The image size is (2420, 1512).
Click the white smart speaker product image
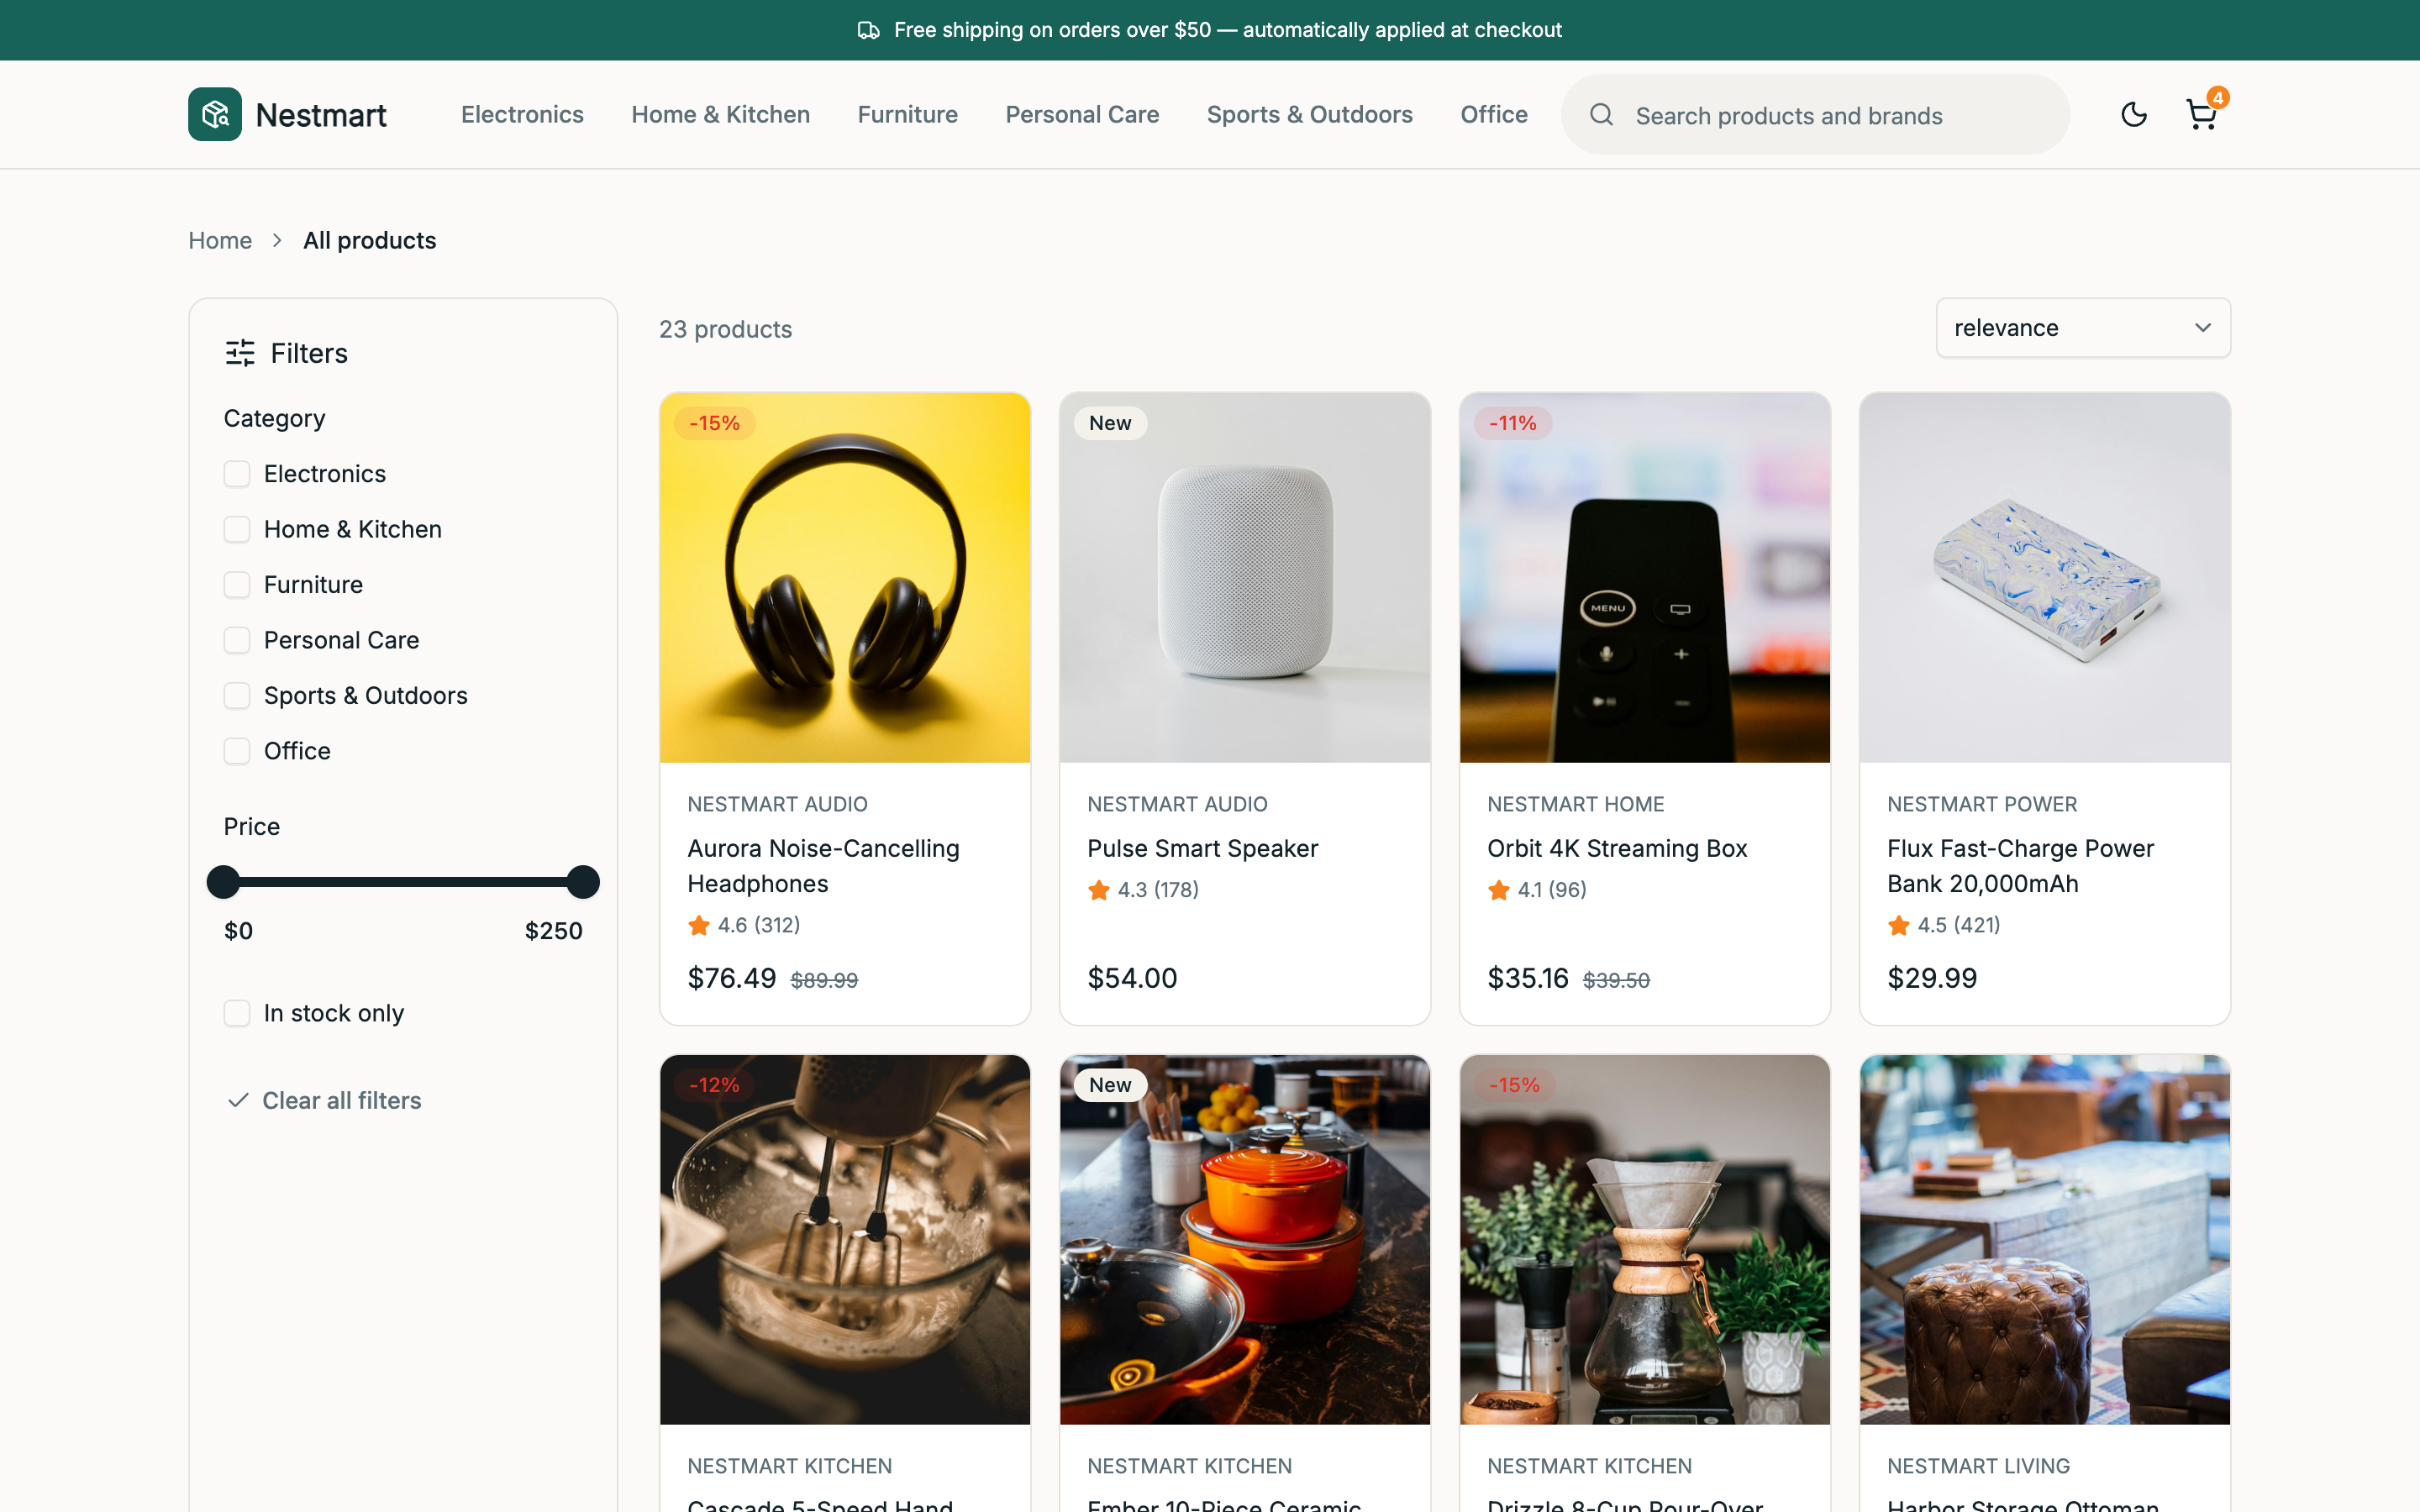point(1245,578)
